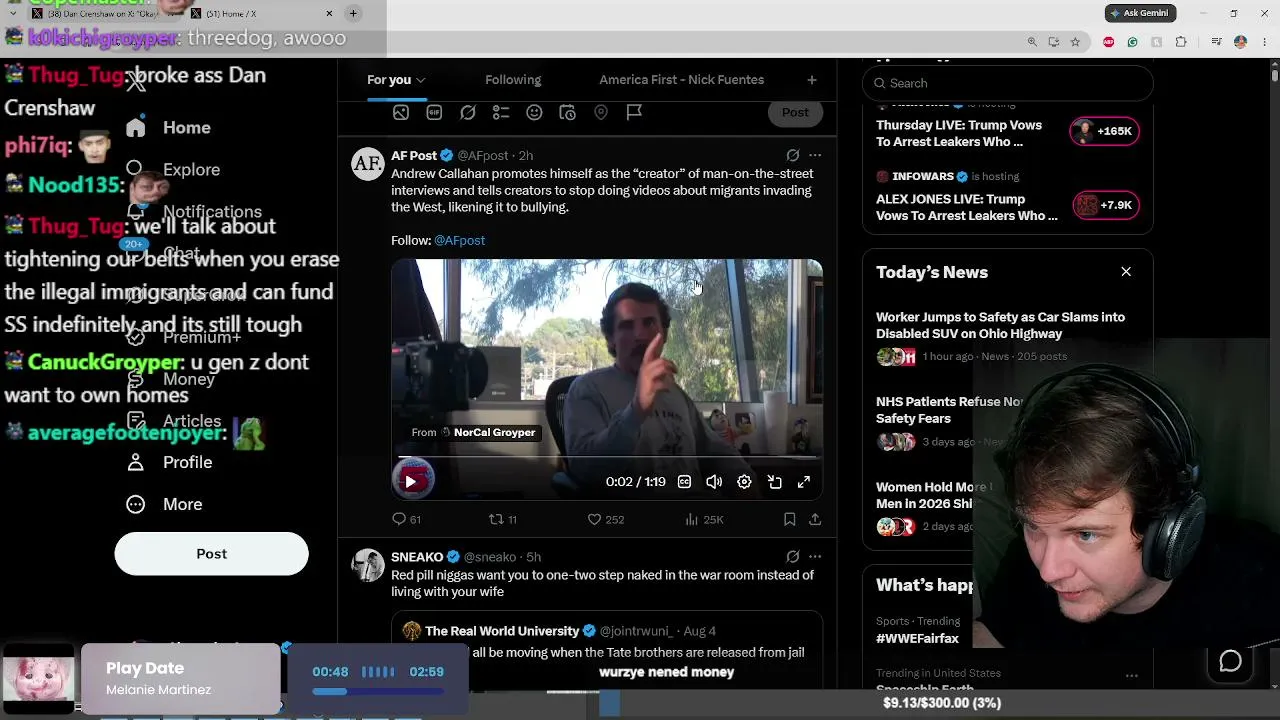Open the AF Post profile avatar
The height and width of the screenshot is (720, 1280).
point(368,164)
